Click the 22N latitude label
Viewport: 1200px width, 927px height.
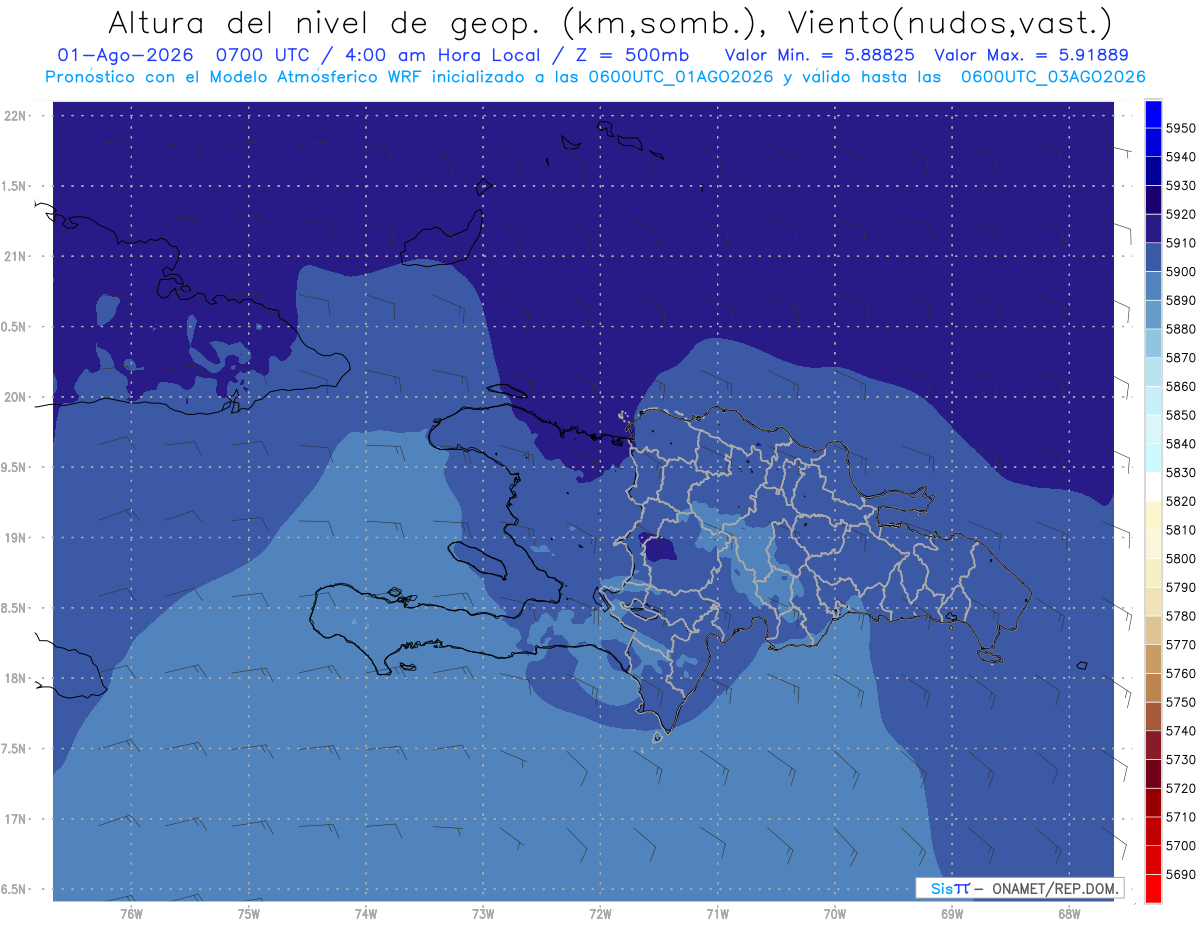coord(15,116)
